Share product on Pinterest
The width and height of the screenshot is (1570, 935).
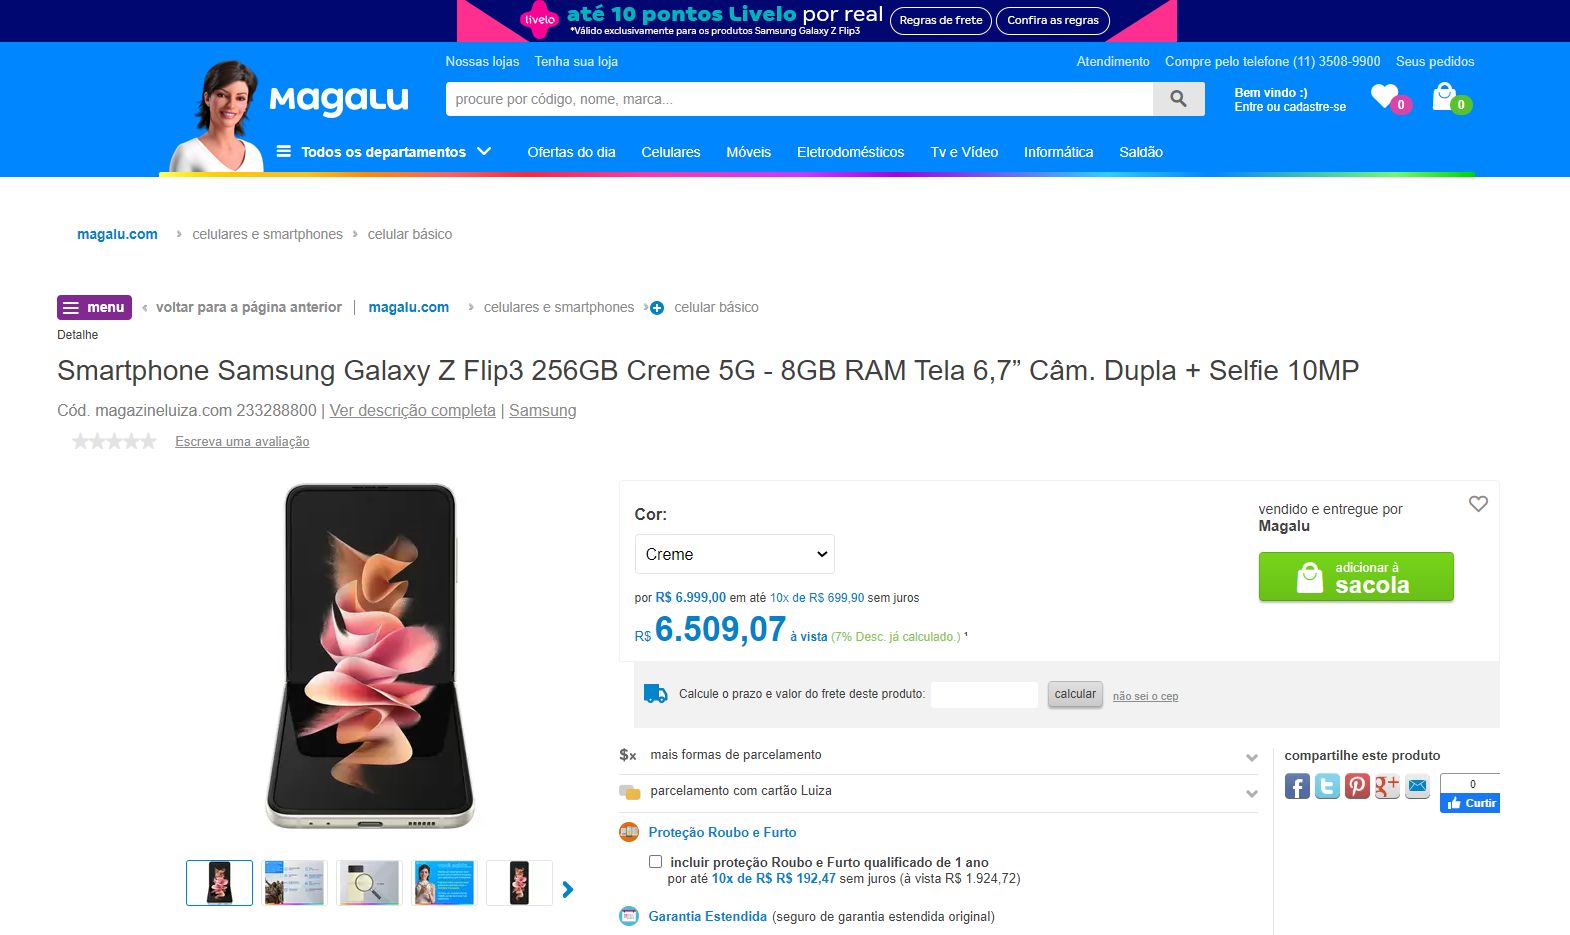(x=1357, y=787)
